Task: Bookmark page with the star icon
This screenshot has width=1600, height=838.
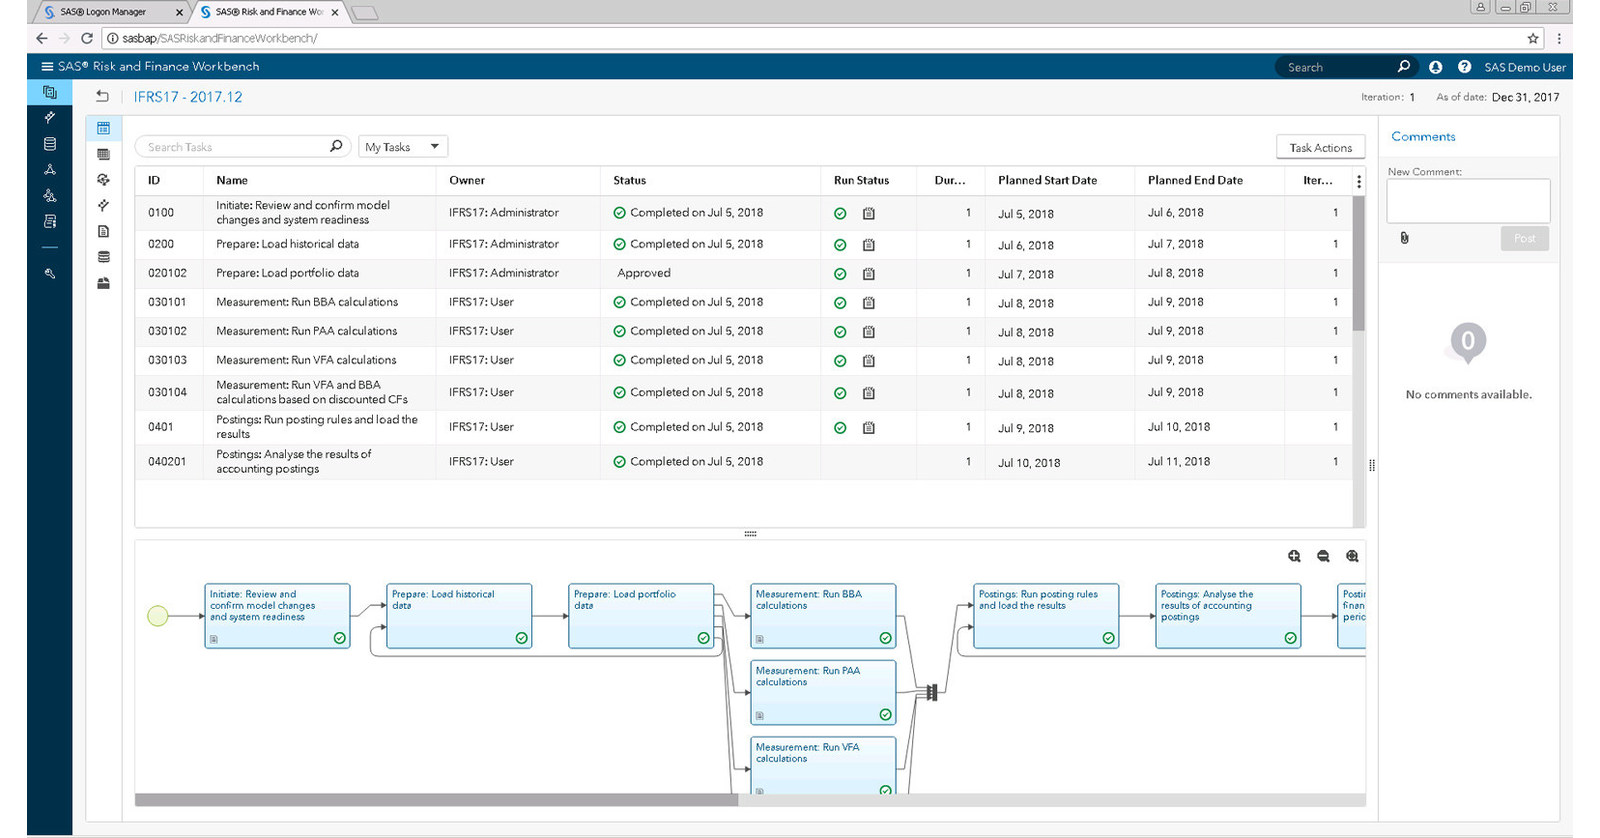Action: [1533, 38]
